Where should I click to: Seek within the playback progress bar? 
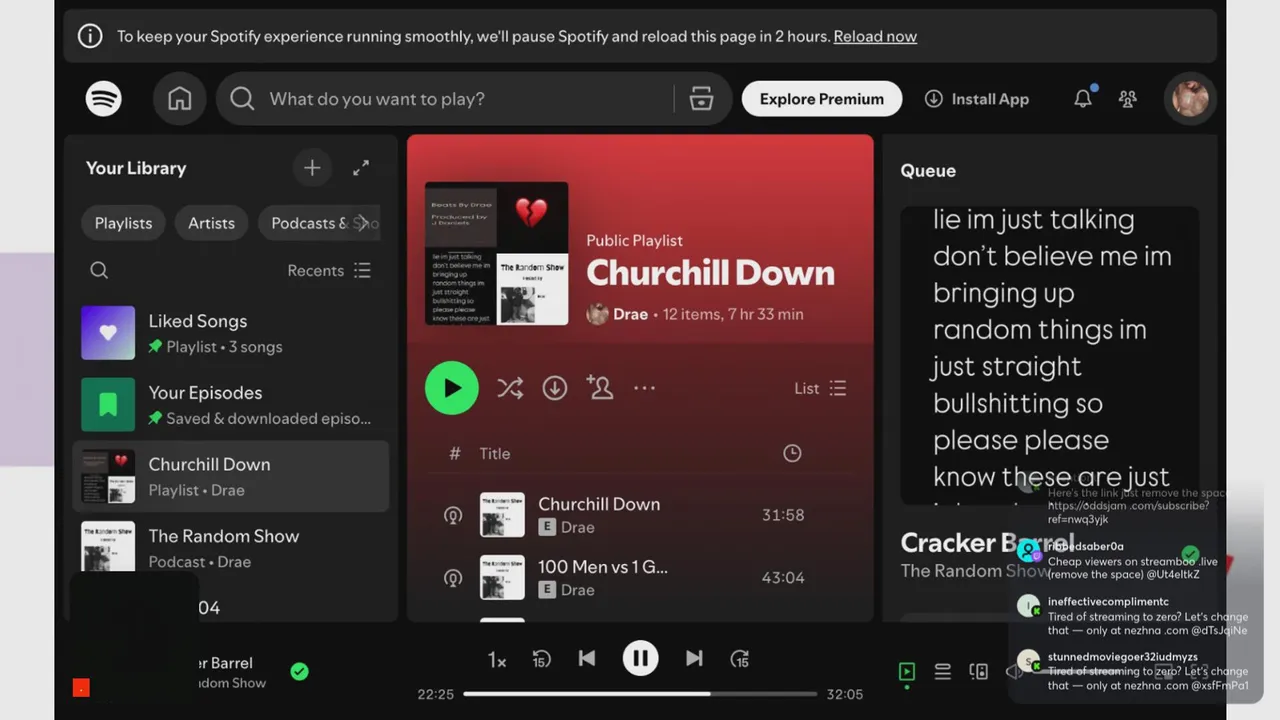pyautogui.click(x=640, y=694)
